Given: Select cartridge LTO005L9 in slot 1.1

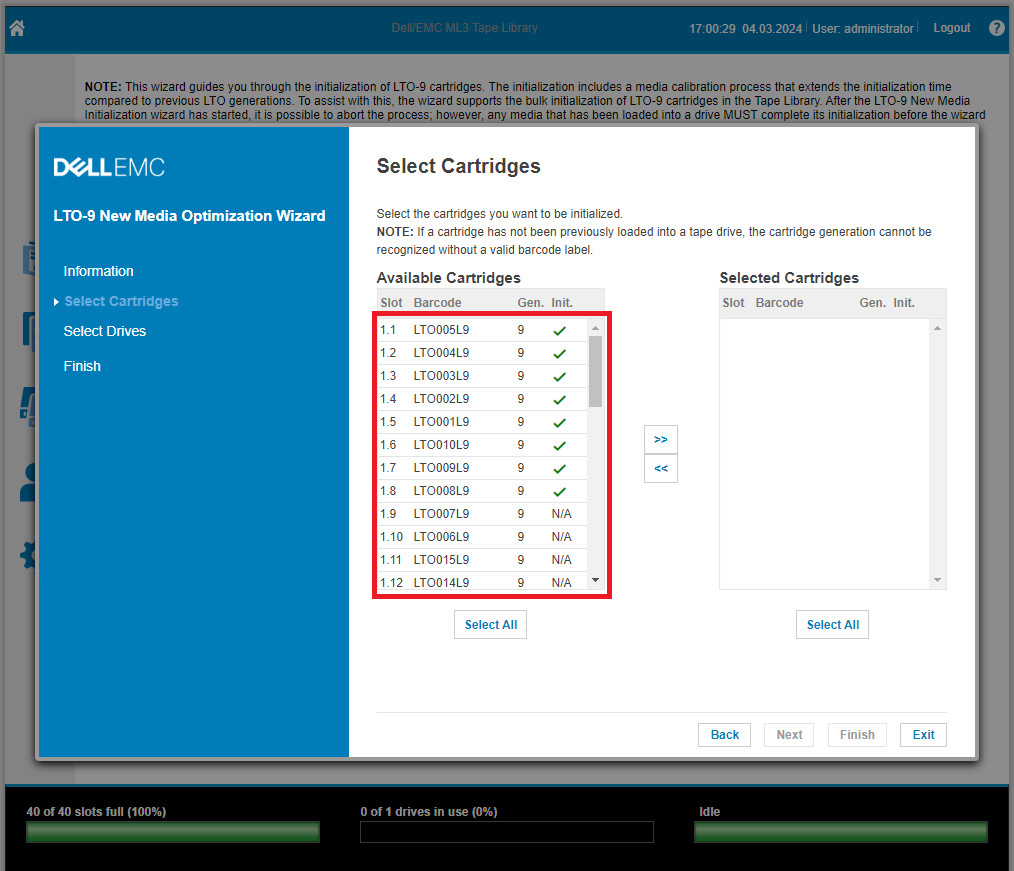Looking at the screenshot, I should point(482,330).
